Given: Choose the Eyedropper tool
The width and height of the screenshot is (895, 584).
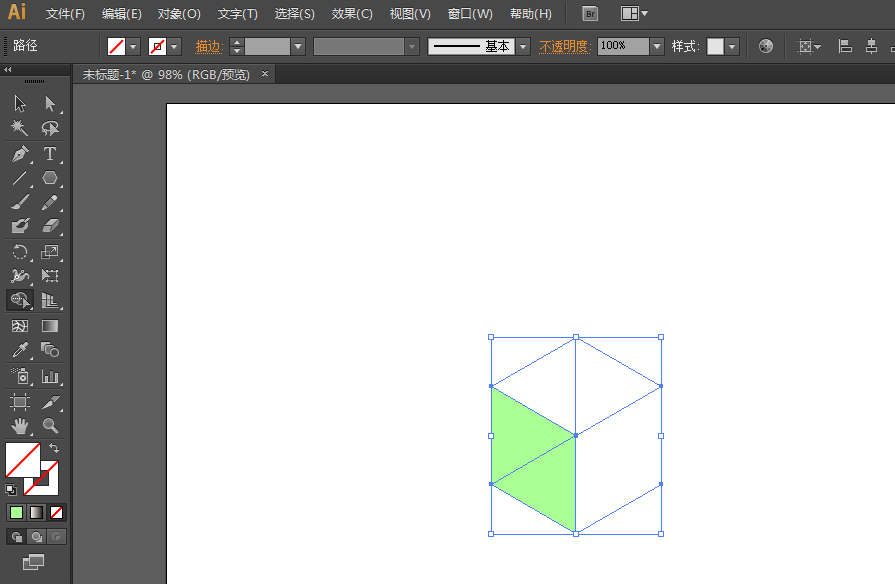Looking at the screenshot, I should pyautogui.click(x=19, y=350).
